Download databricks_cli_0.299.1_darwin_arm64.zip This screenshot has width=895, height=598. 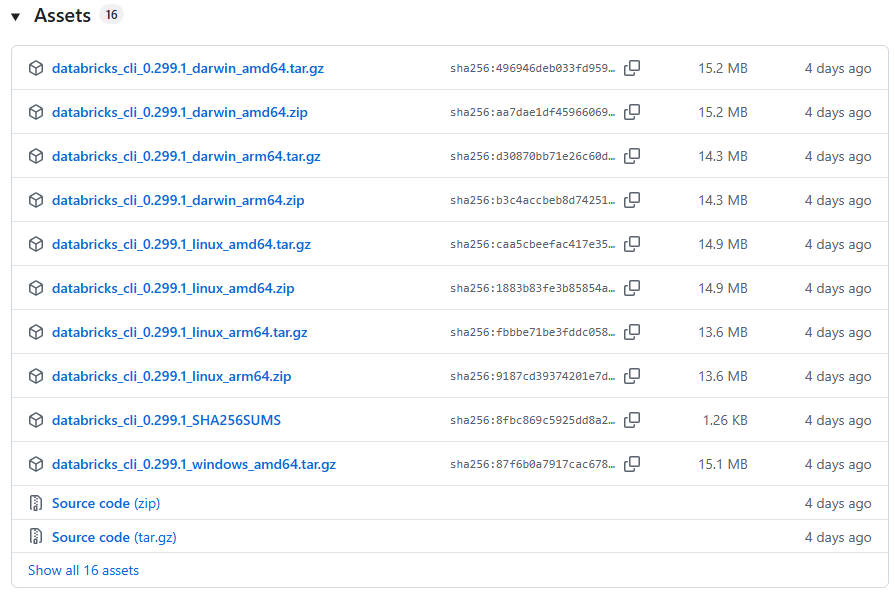(x=178, y=200)
